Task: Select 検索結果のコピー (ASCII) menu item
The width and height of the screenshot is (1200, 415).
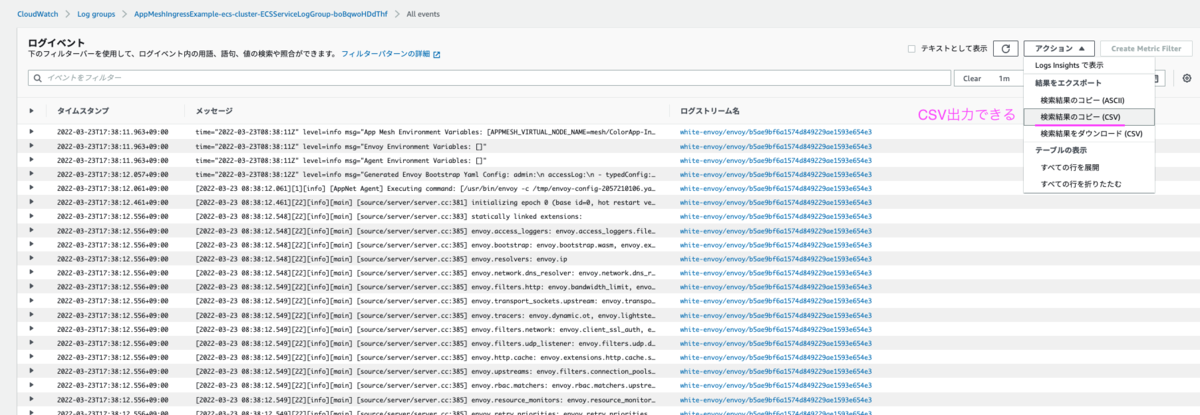Action: click(1089, 99)
